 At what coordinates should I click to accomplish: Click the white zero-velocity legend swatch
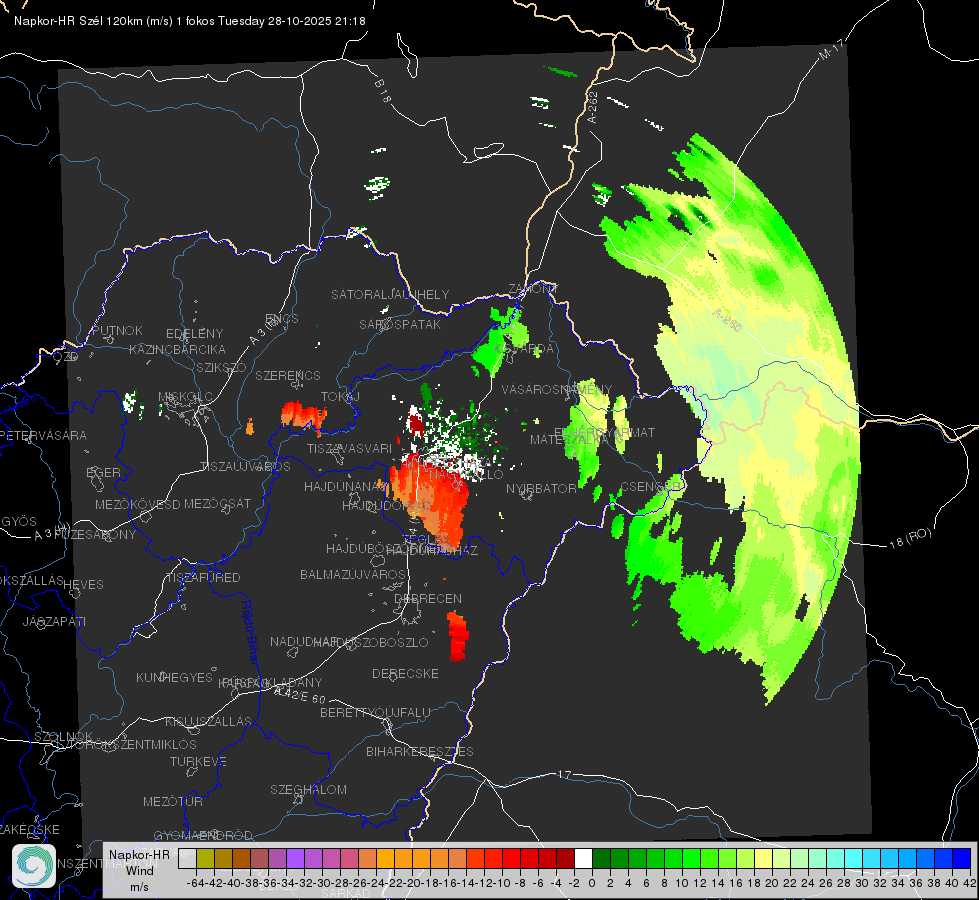583,858
